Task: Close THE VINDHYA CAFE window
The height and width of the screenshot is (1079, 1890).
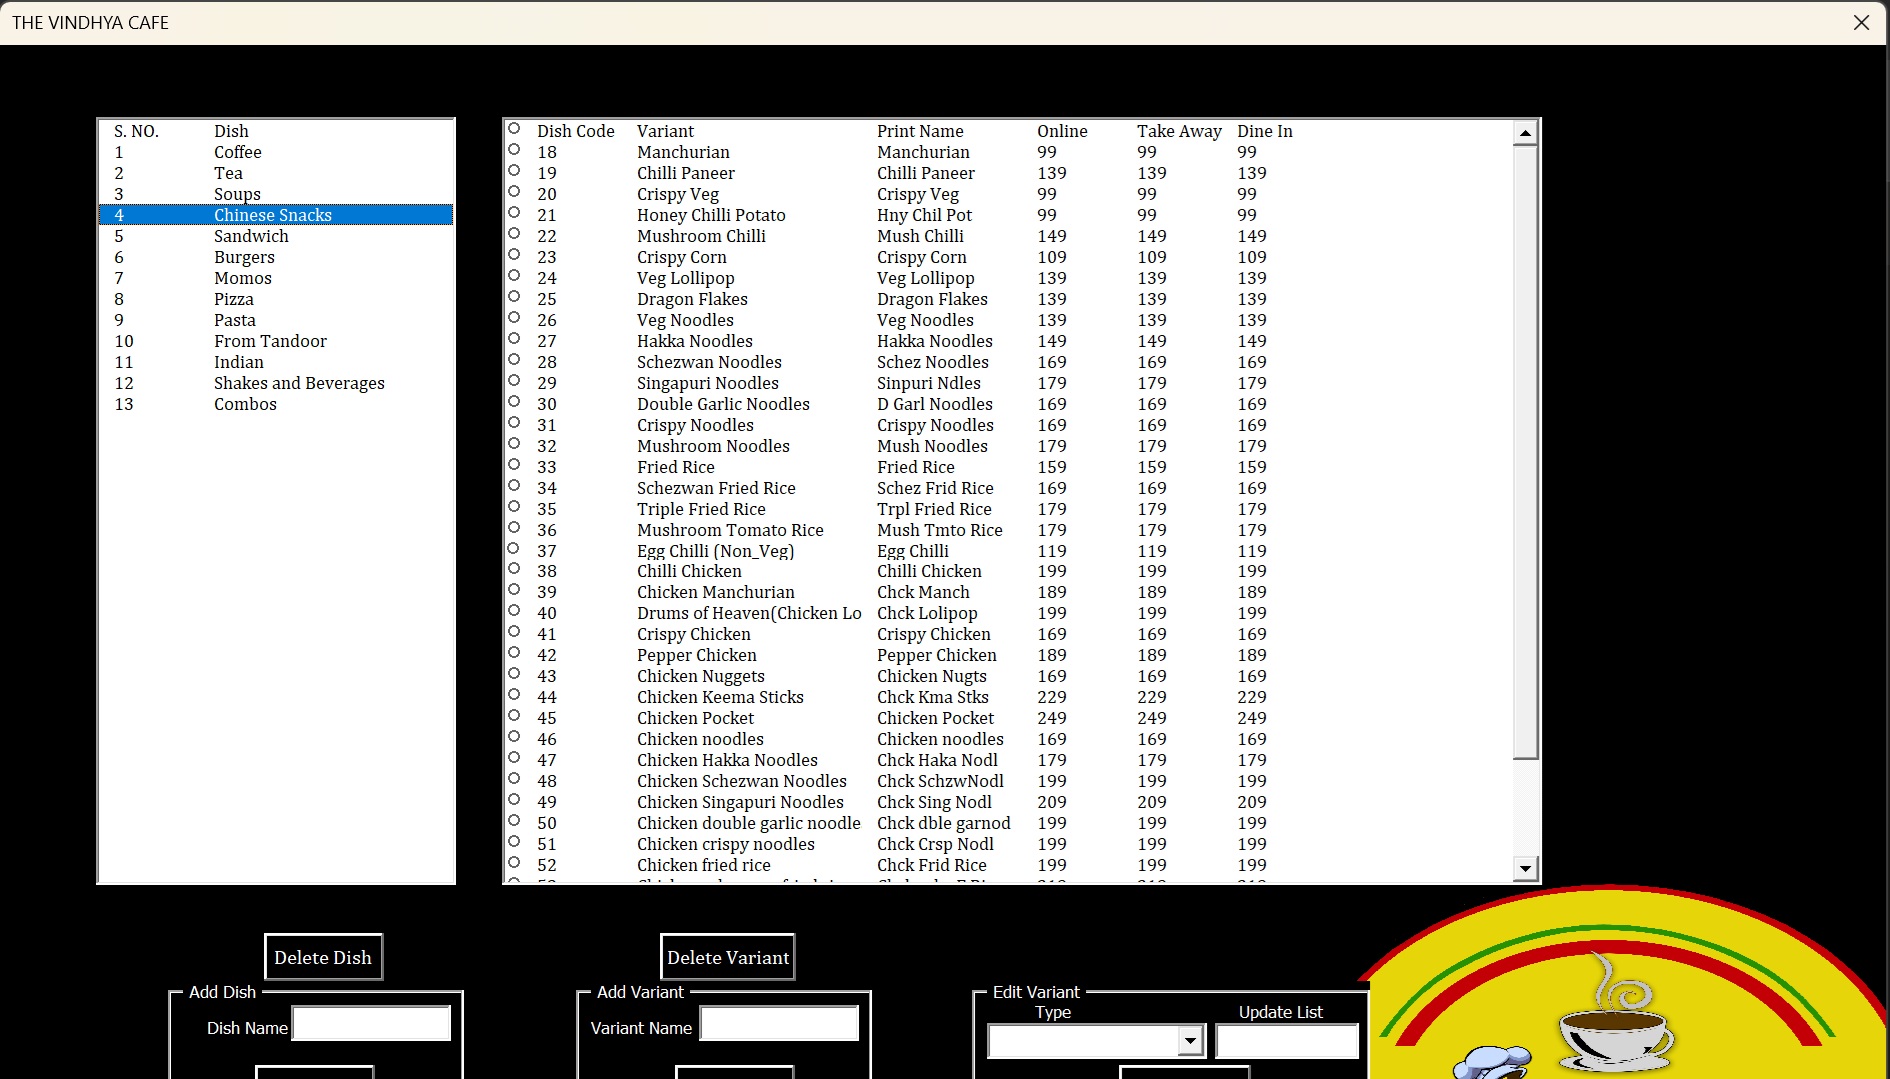Action: pos(1861,22)
